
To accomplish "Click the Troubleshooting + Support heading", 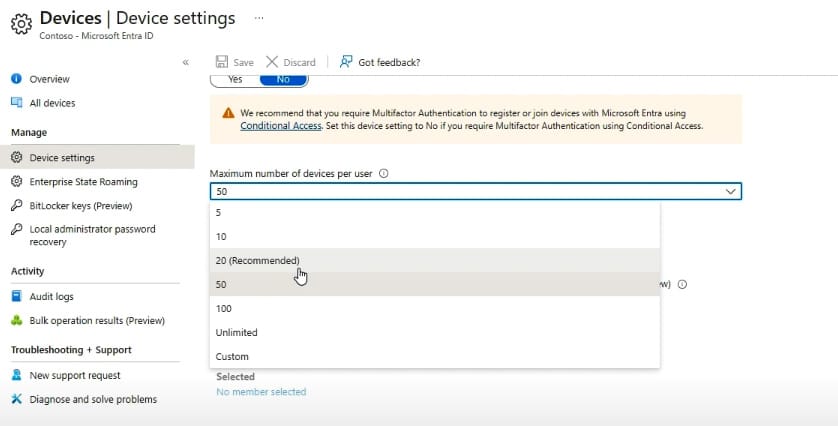I will tap(71, 350).
